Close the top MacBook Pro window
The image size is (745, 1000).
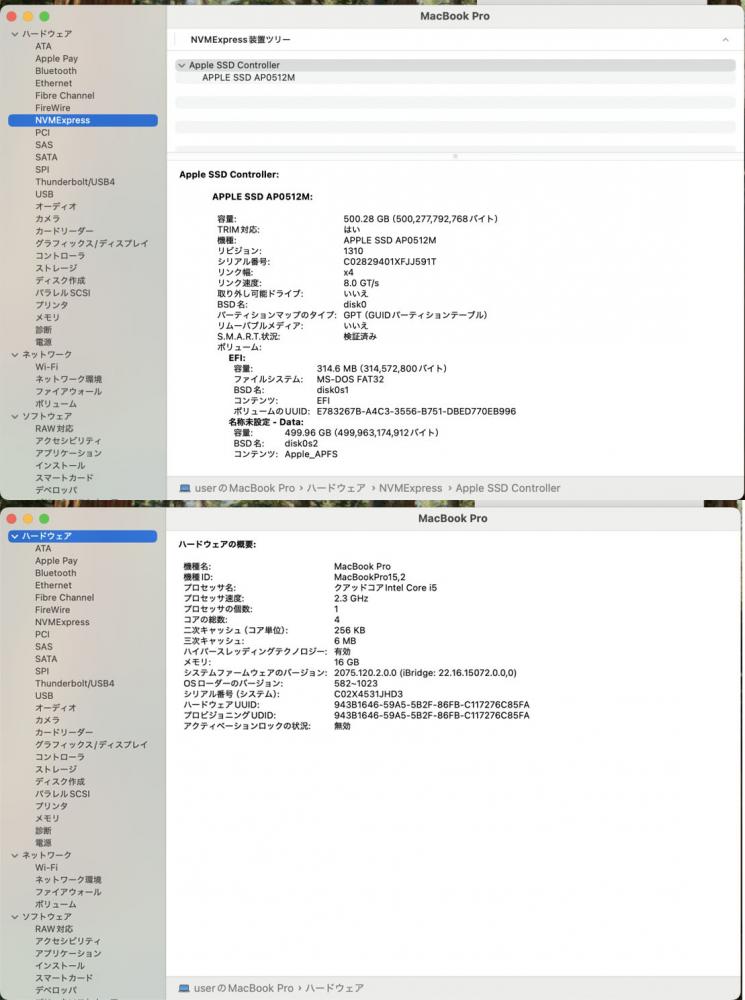[x=11, y=16]
